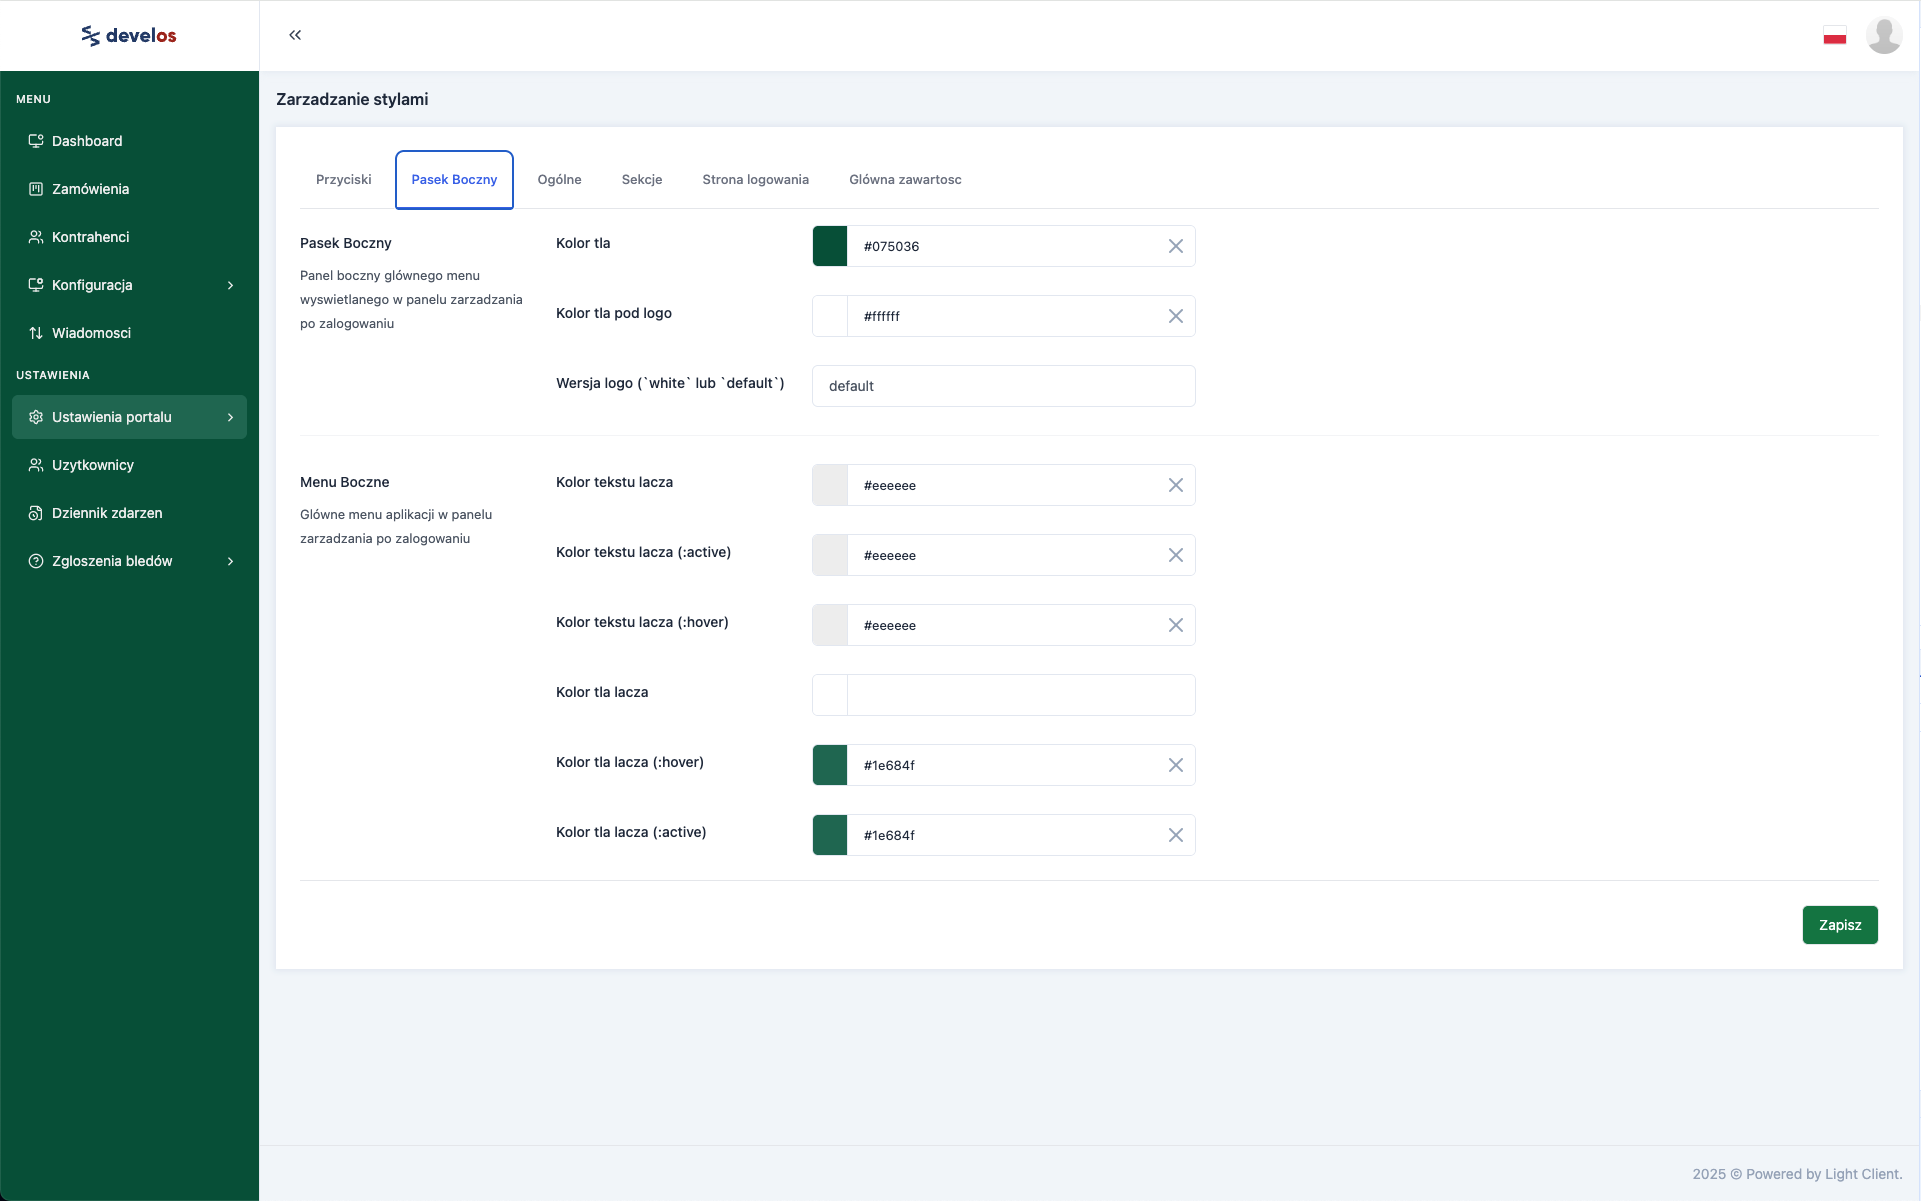Open the user avatar profile menu
This screenshot has height=1201, width=1921.
[x=1883, y=36]
